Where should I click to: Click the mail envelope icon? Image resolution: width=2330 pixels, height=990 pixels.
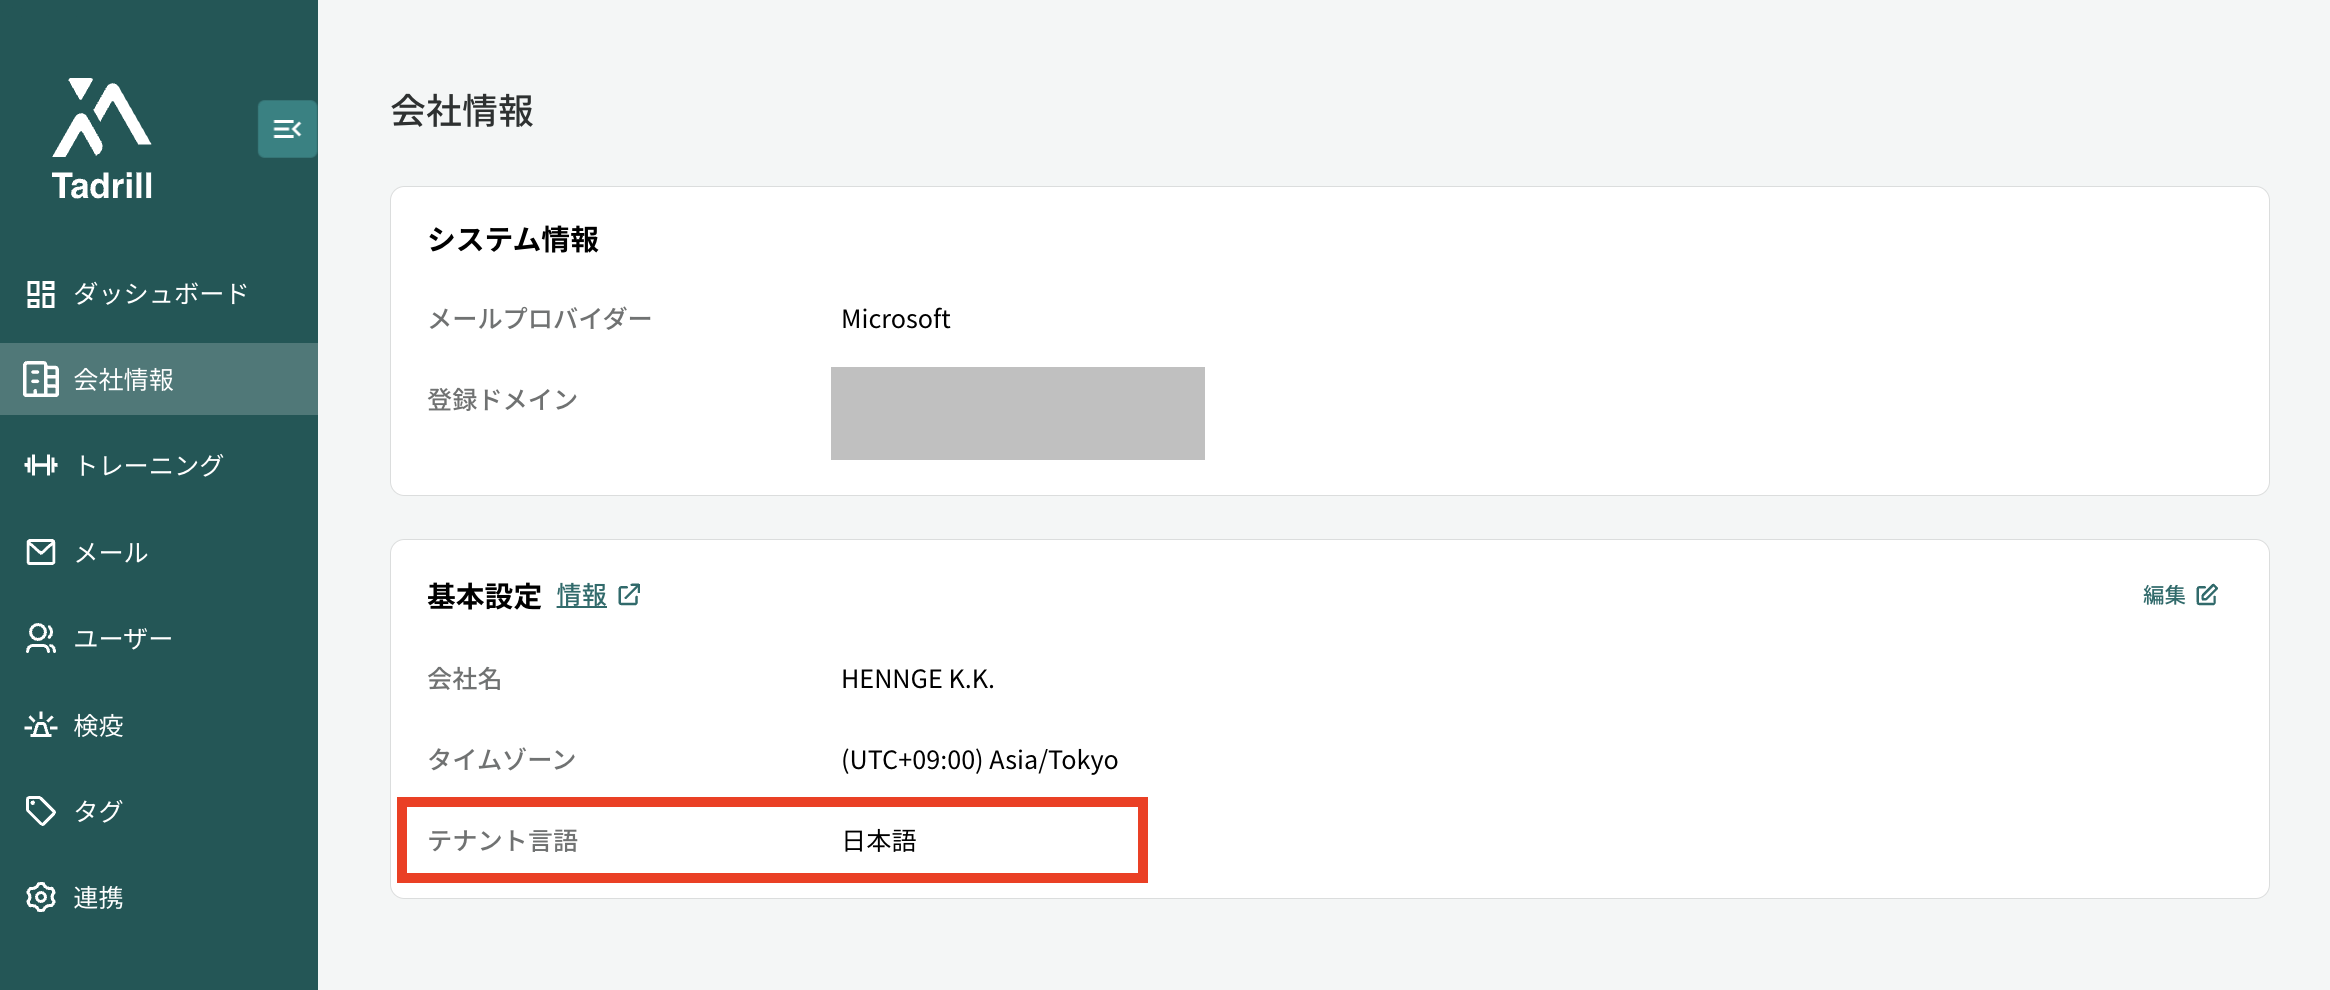41,552
